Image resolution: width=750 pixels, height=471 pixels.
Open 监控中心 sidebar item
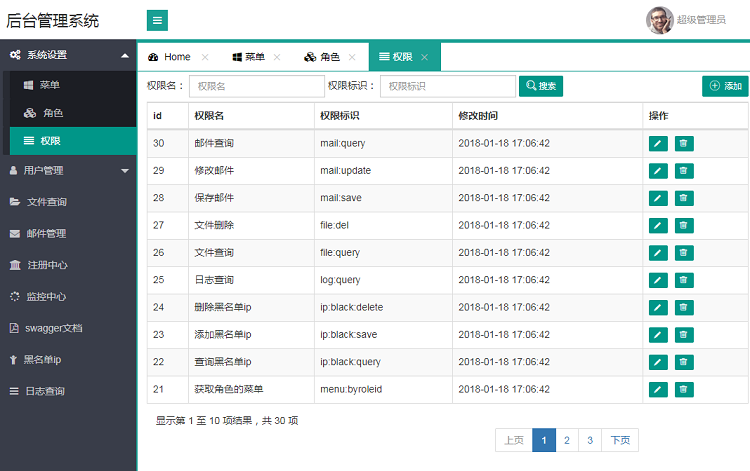[x=68, y=296]
